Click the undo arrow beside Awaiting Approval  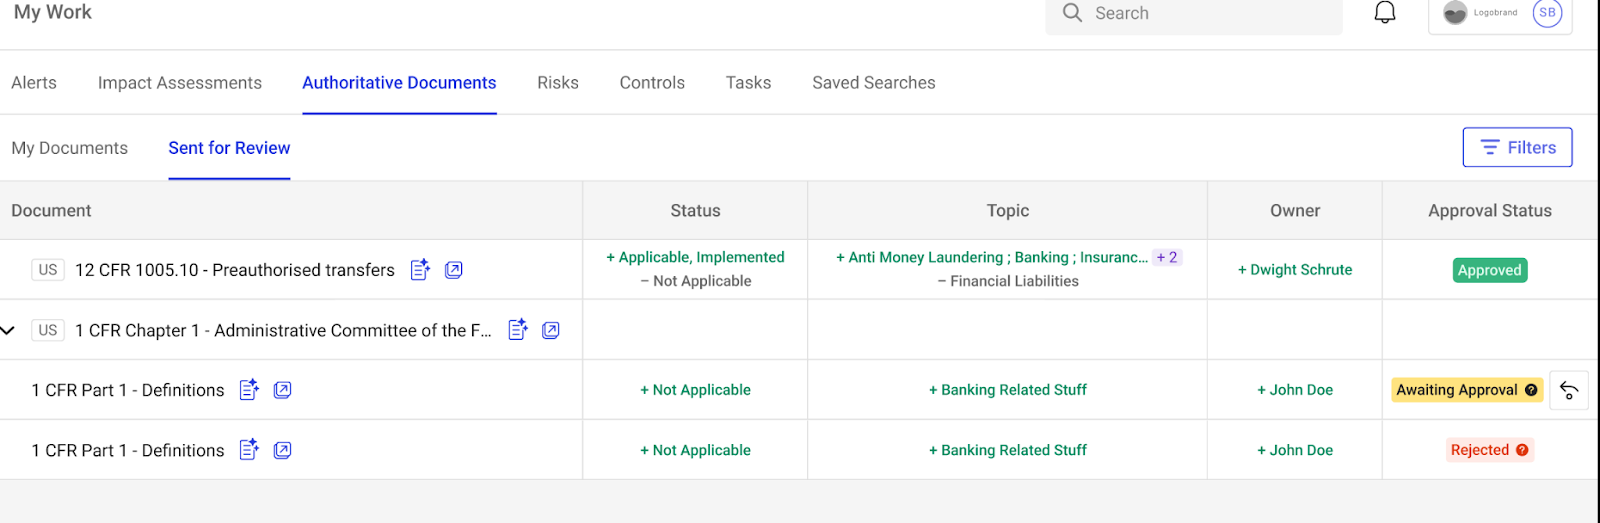(x=1569, y=390)
